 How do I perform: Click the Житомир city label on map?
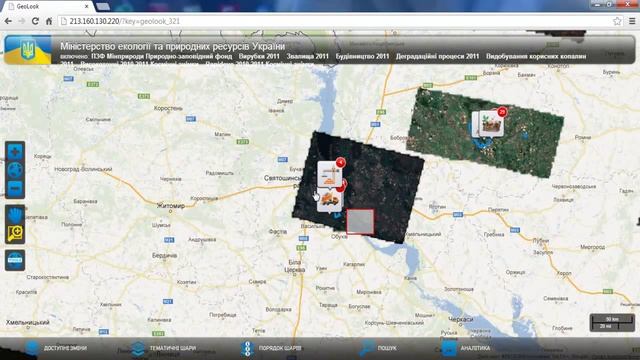pos(171,206)
